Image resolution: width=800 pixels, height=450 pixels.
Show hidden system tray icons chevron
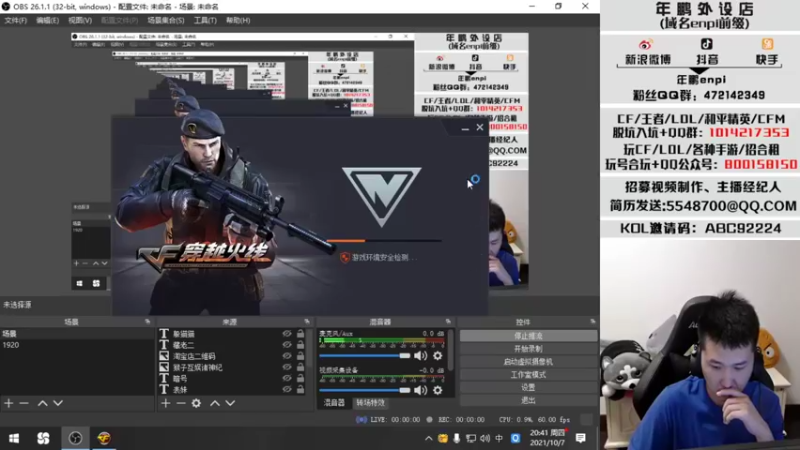(429, 438)
